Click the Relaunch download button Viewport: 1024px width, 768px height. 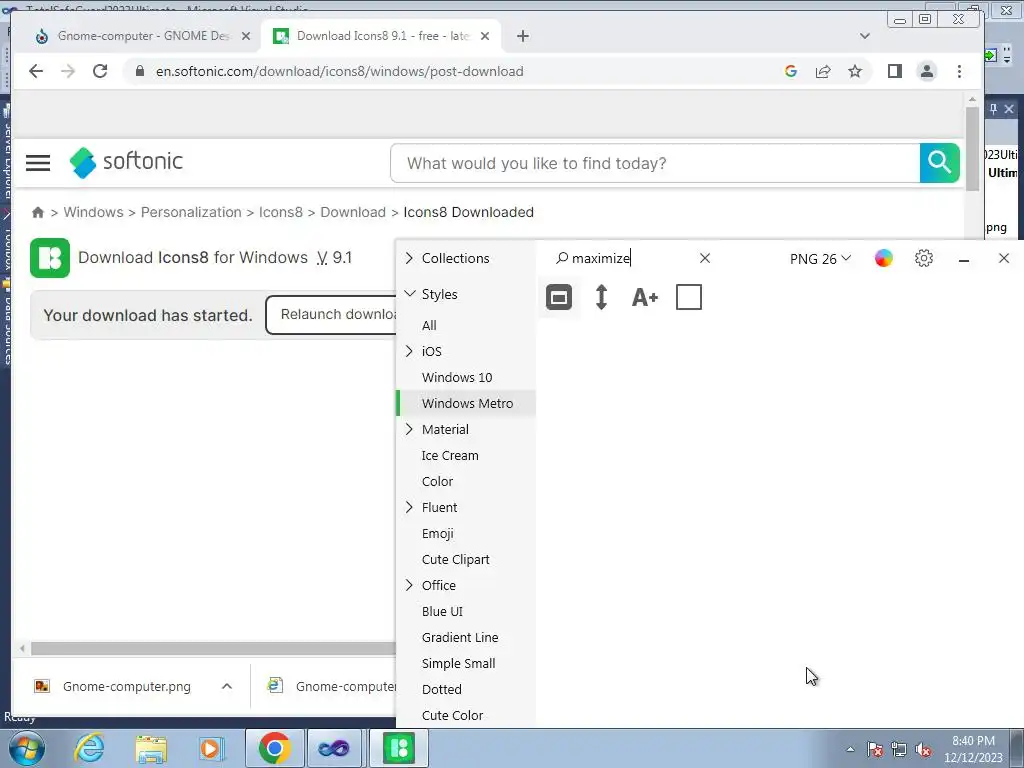pos(331,315)
